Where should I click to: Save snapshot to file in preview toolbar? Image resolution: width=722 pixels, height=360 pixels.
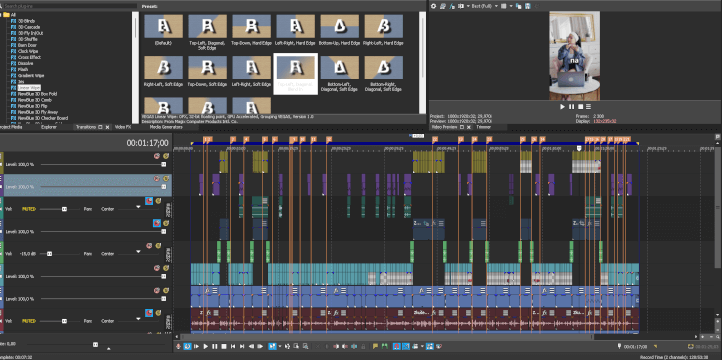coord(528,6)
